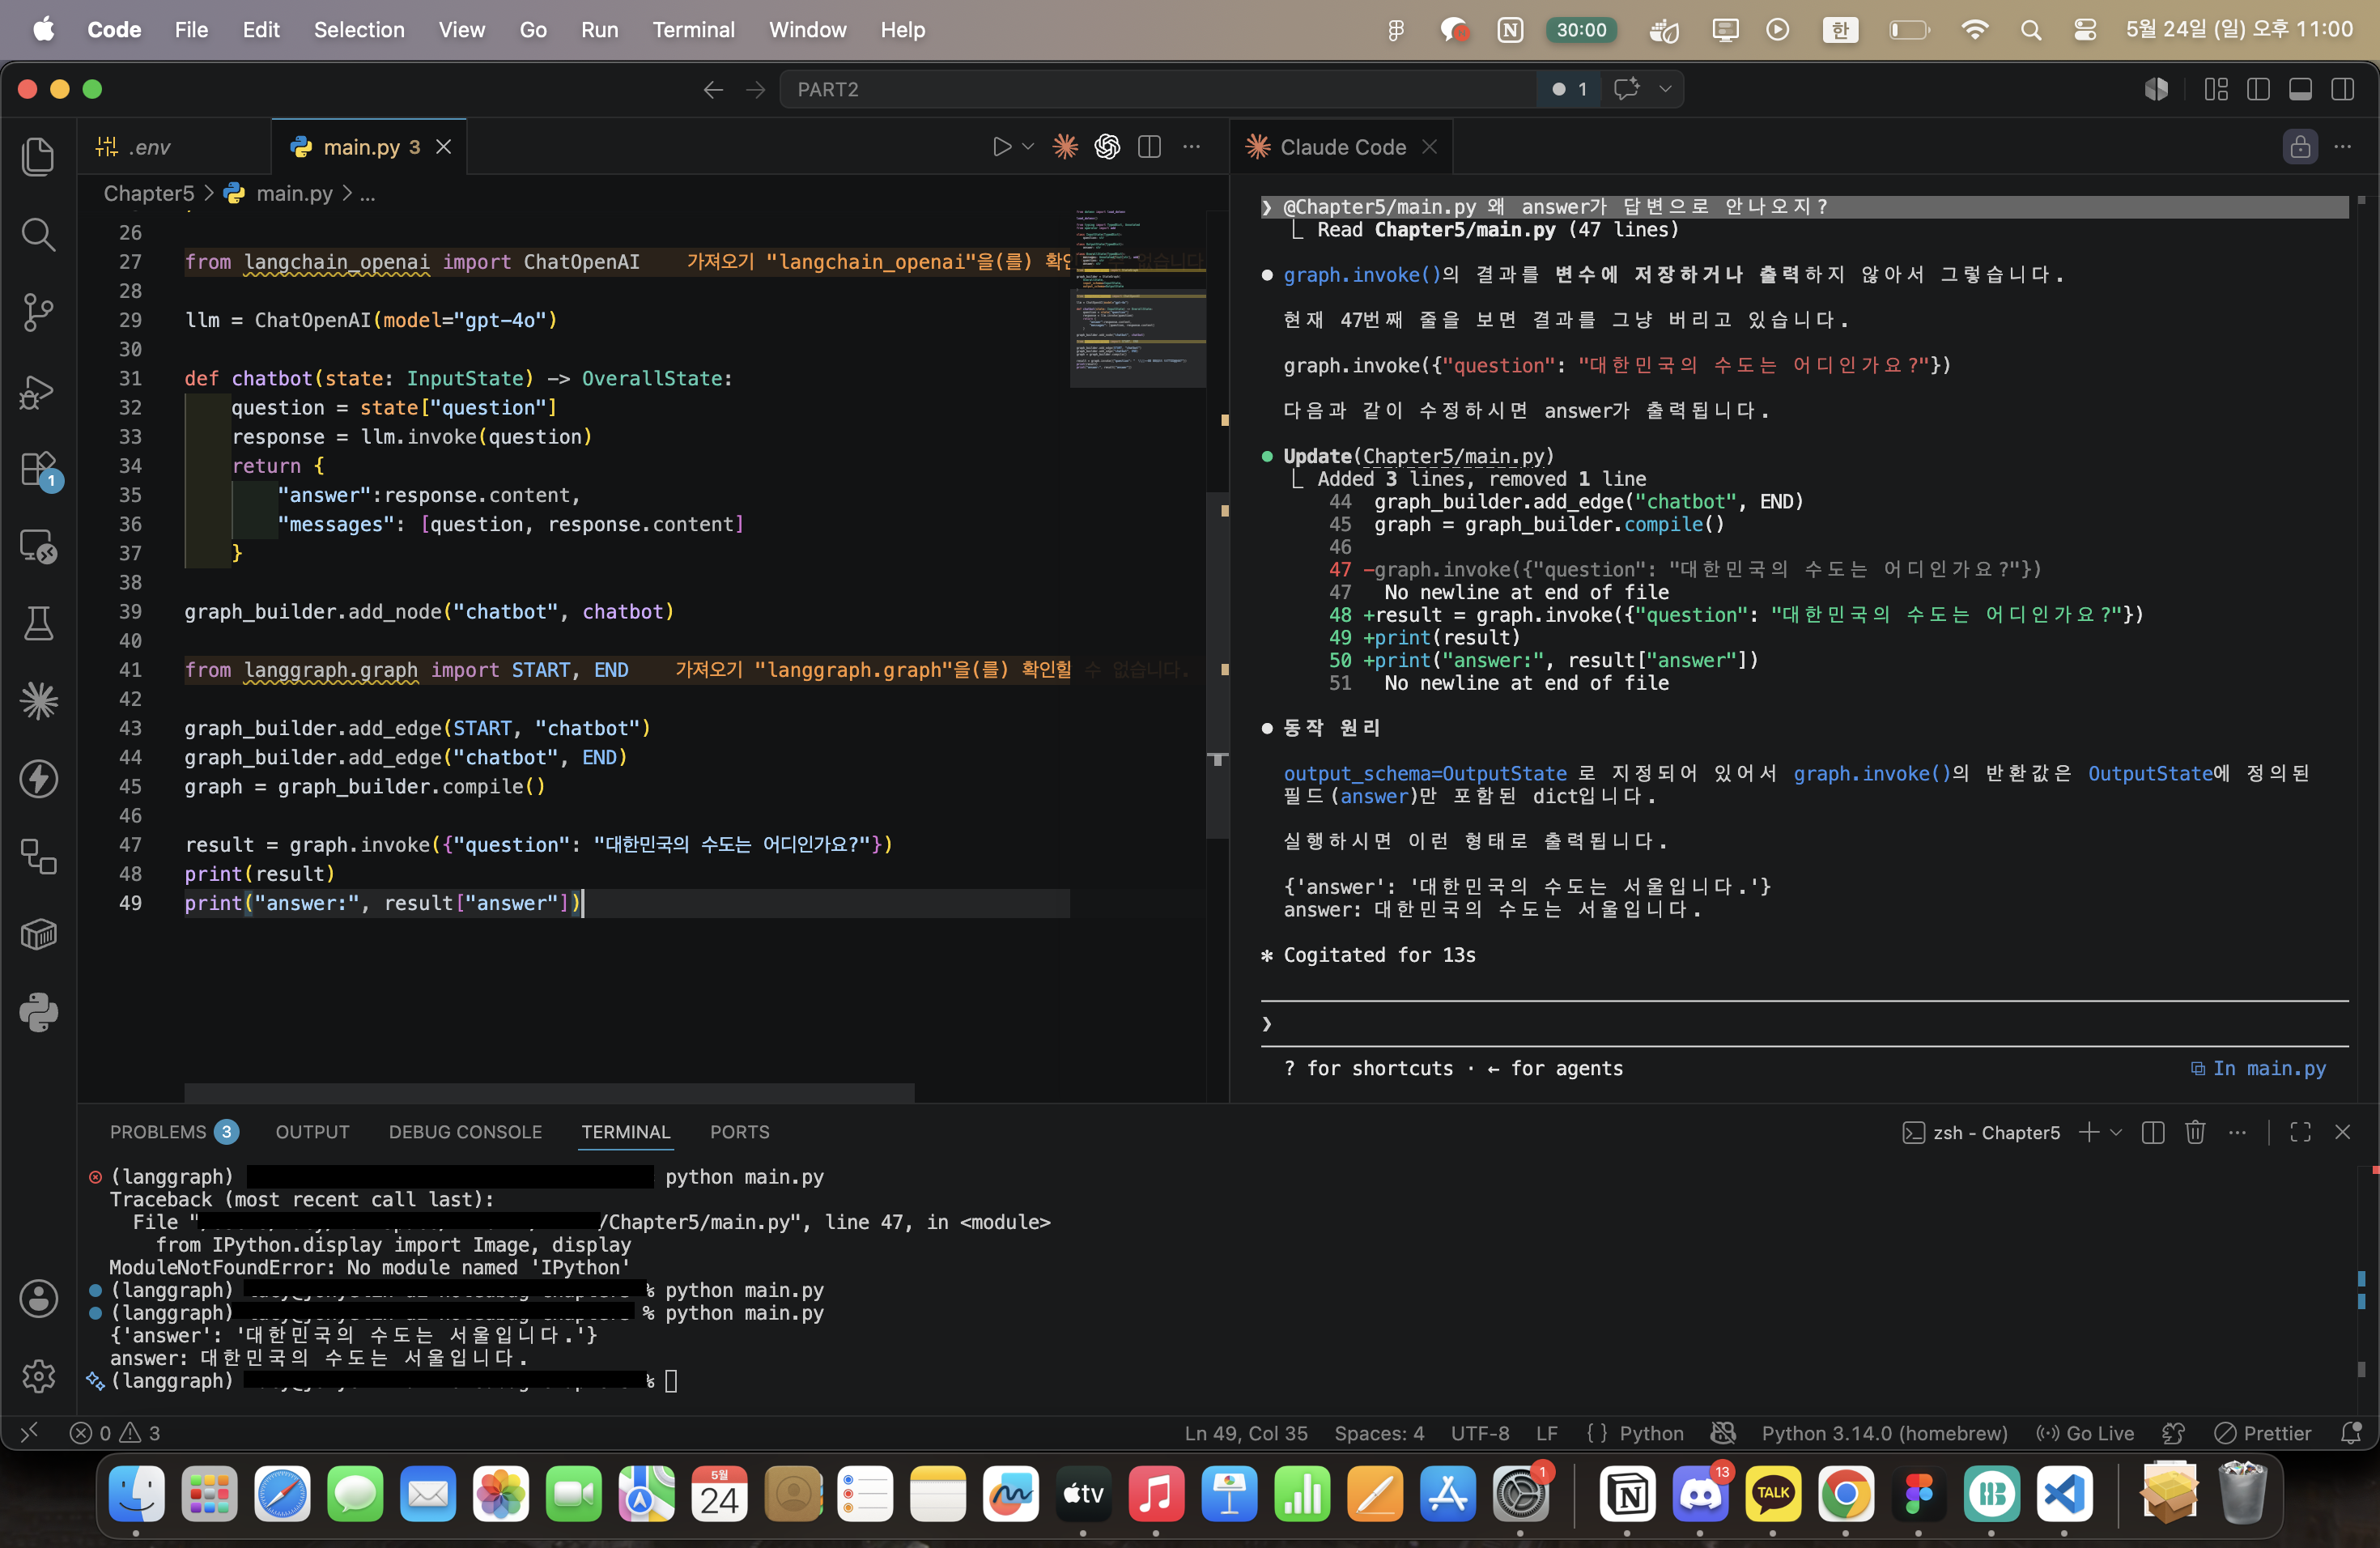This screenshot has width=2380, height=1548.
Task: Open the Explorer view in activity bar
Action: click(x=38, y=156)
